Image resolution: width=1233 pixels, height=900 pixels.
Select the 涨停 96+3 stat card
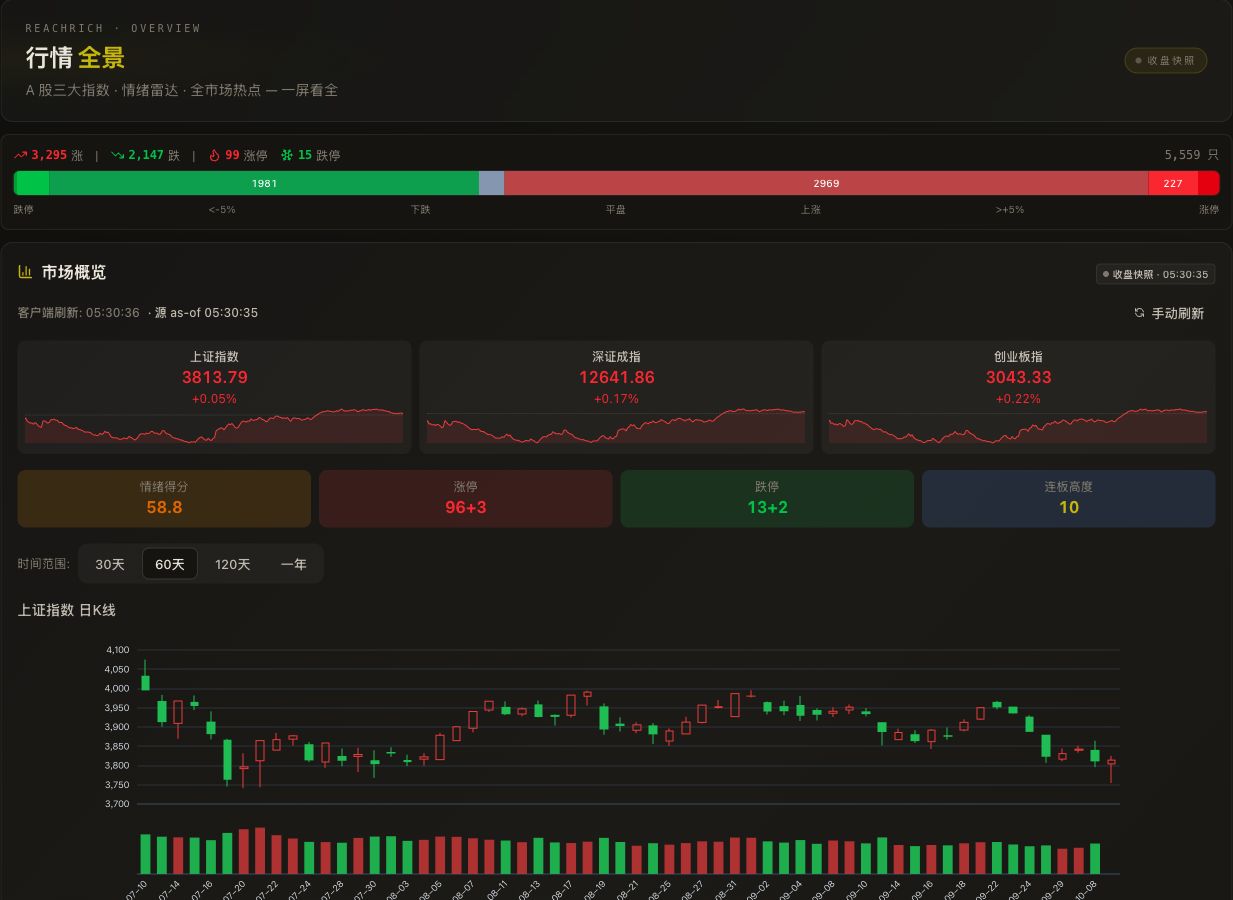pyautogui.click(x=466, y=498)
